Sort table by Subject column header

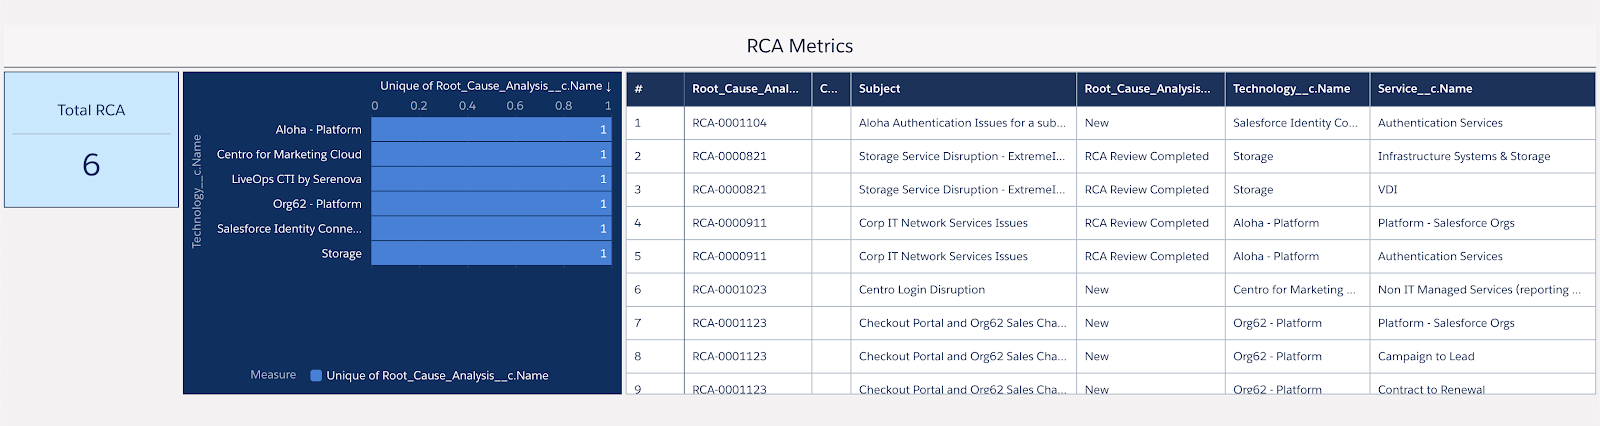click(x=963, y=89)
